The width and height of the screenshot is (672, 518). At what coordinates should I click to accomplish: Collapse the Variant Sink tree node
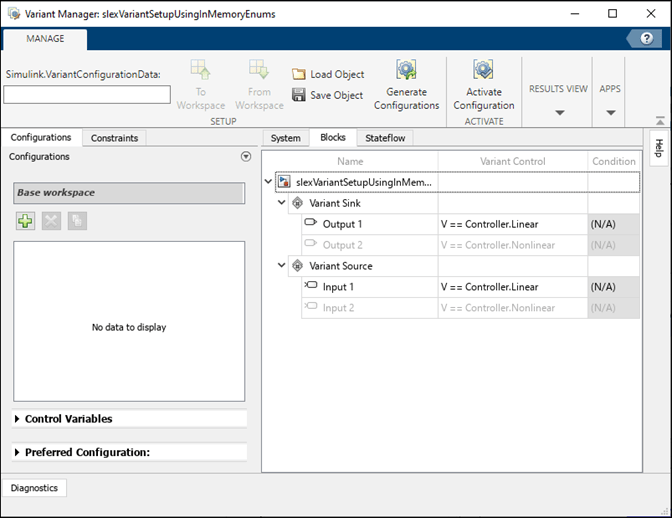282,203
